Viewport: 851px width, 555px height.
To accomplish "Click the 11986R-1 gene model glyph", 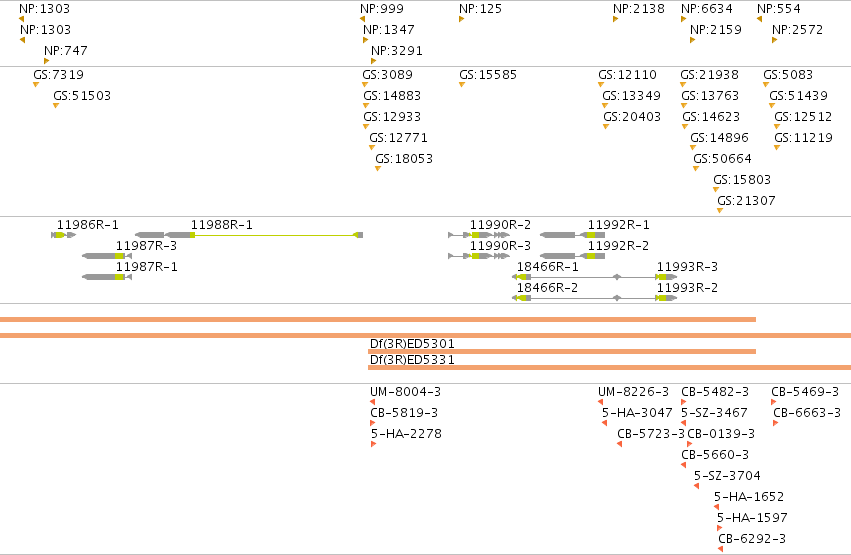I will [x=63, y=235].
